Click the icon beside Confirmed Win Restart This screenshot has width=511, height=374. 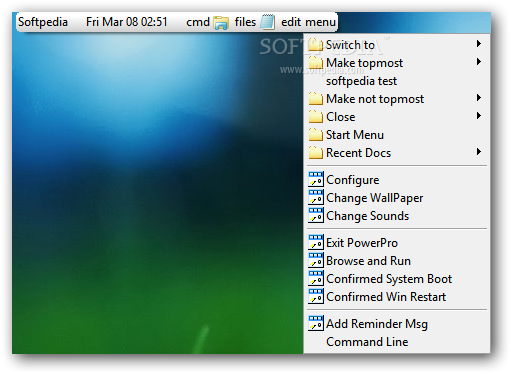click(316, 296)
